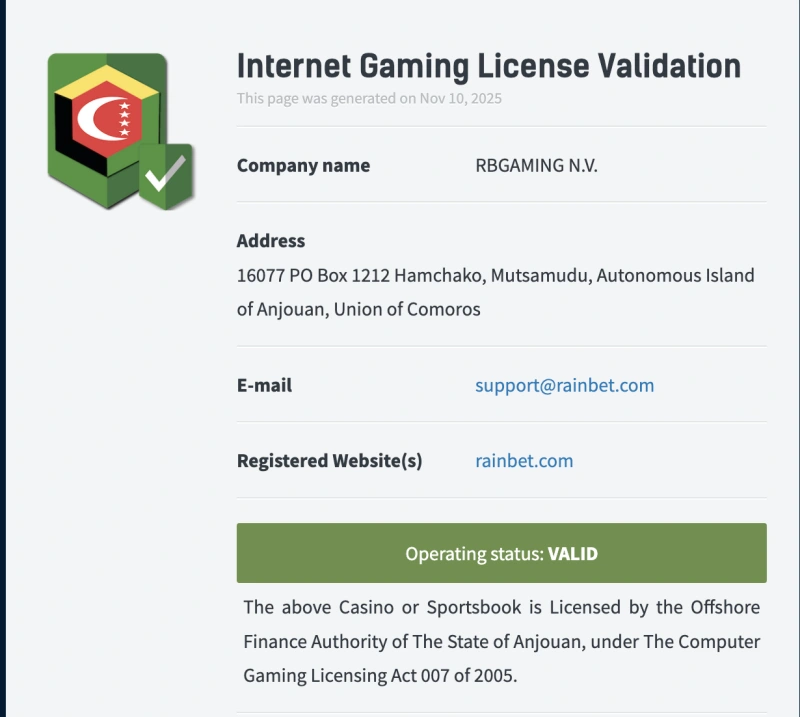Click the 'Gaming Licensing Act 007' text

click(380, 675)
